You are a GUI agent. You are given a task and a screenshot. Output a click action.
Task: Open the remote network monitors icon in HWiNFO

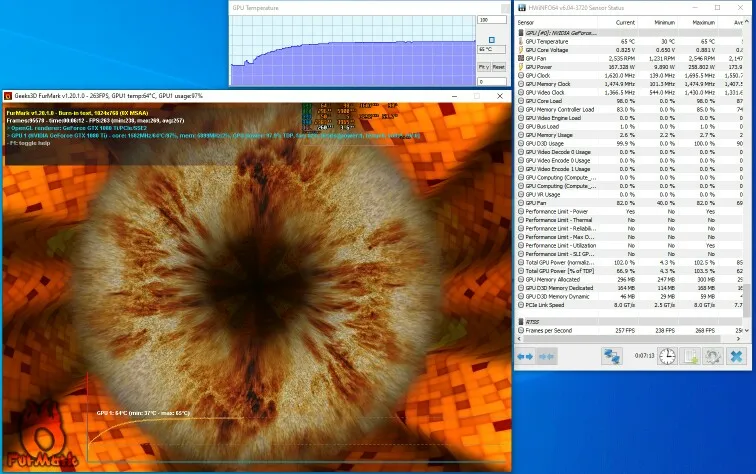click(612, 356)
